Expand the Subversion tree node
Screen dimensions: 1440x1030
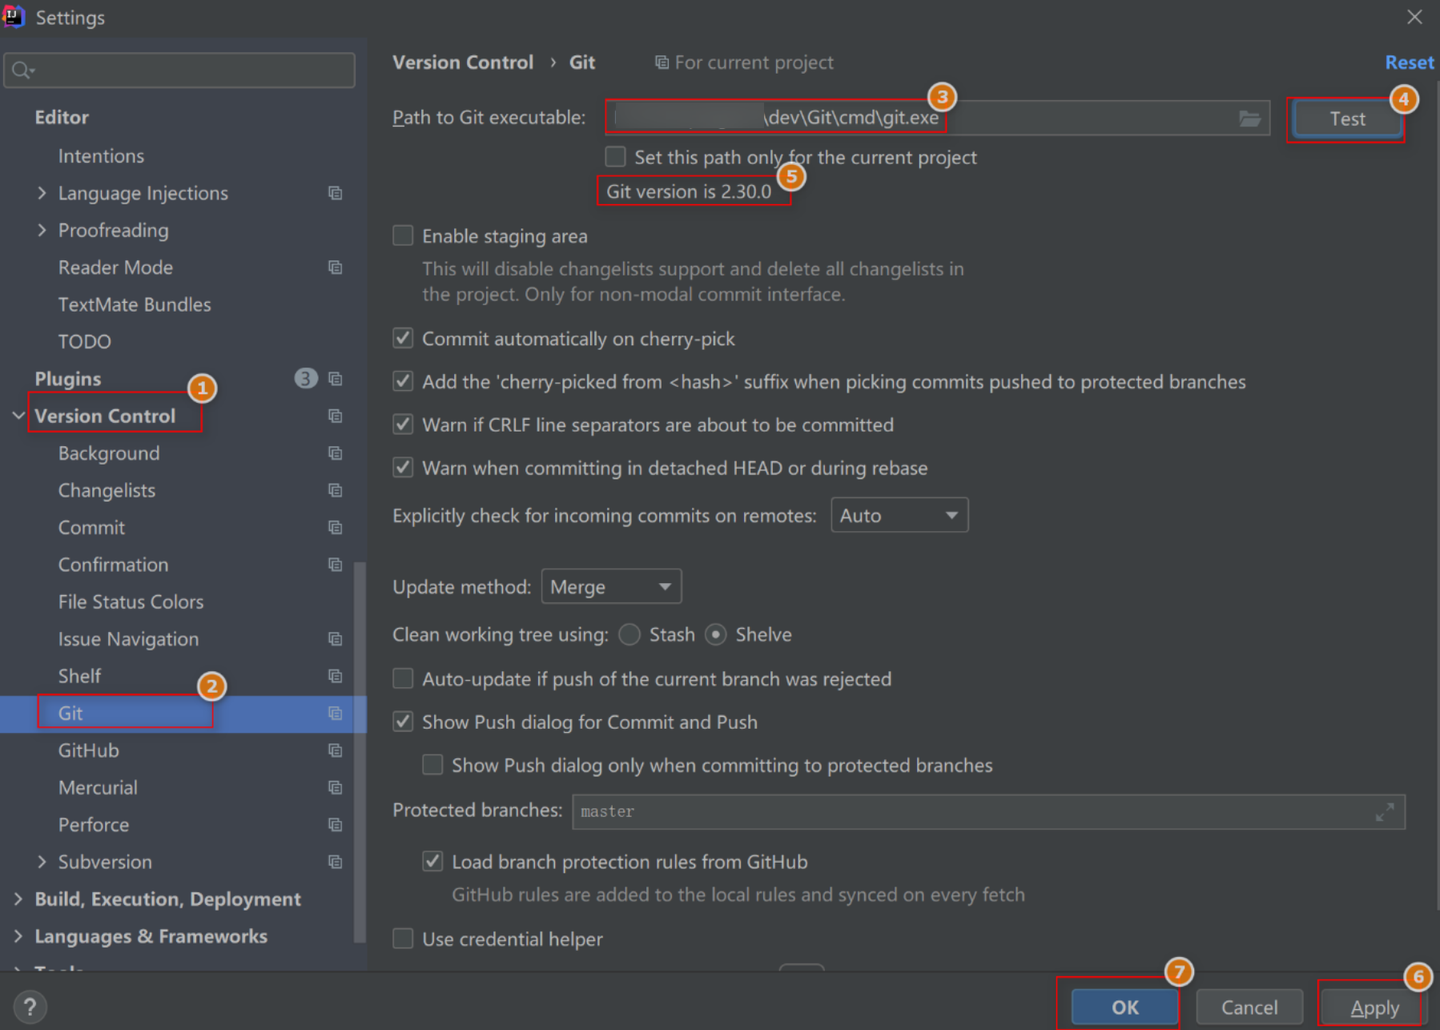(41, 861)
